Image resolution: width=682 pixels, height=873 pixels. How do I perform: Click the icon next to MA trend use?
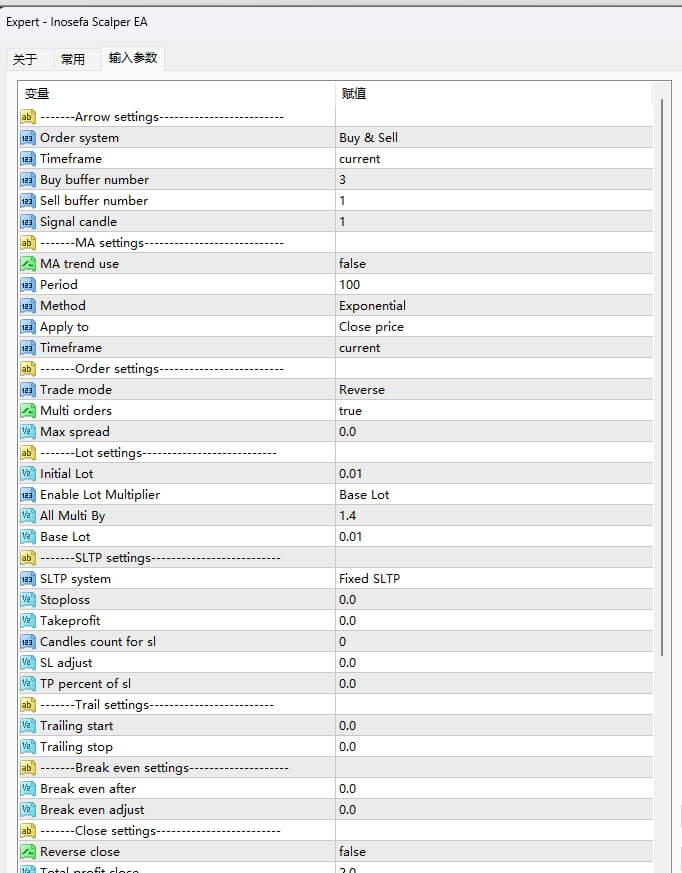pos(27,264)
